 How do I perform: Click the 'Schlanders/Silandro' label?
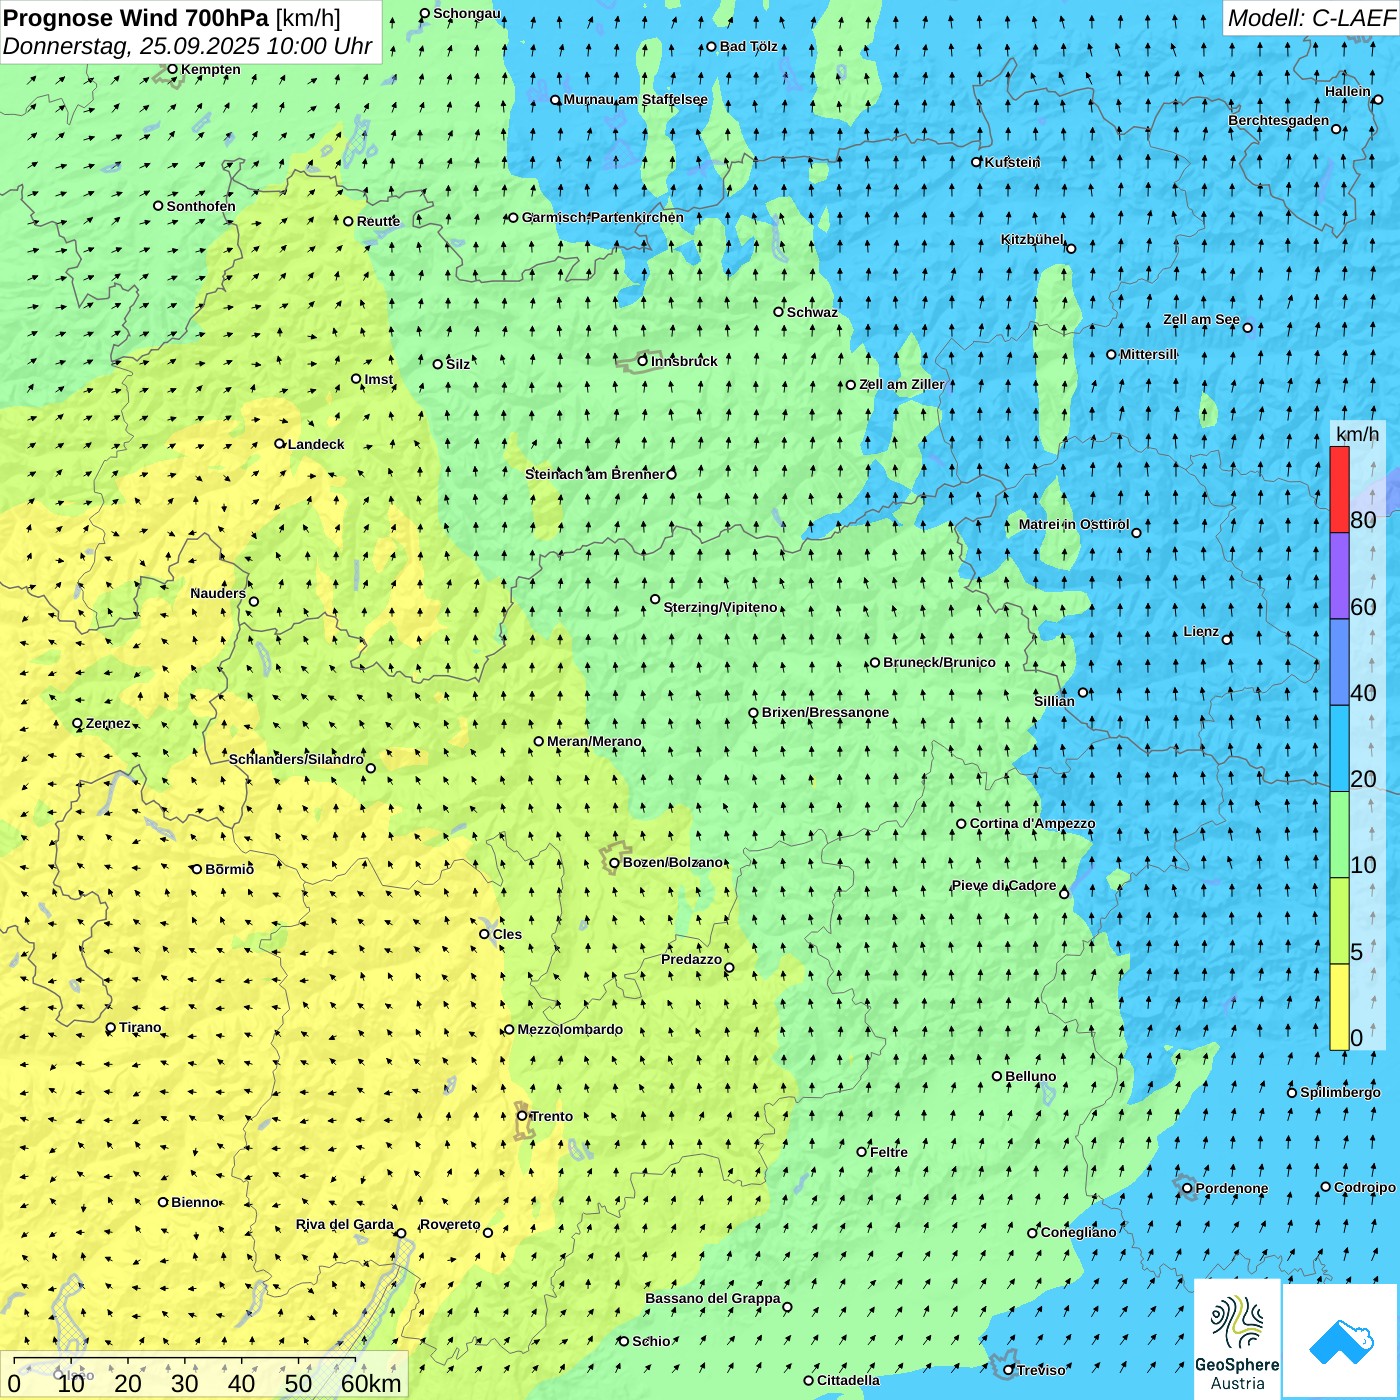click(x=296, y=759)
